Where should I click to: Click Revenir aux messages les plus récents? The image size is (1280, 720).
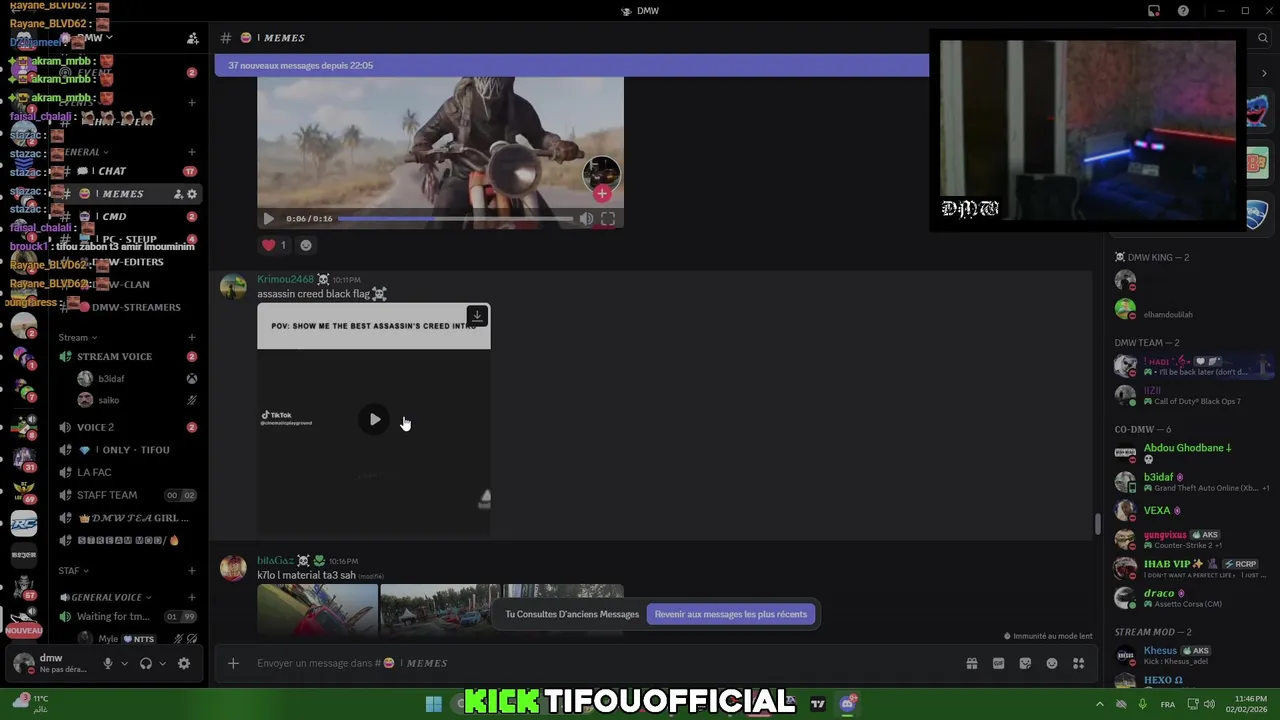point(731,614)
